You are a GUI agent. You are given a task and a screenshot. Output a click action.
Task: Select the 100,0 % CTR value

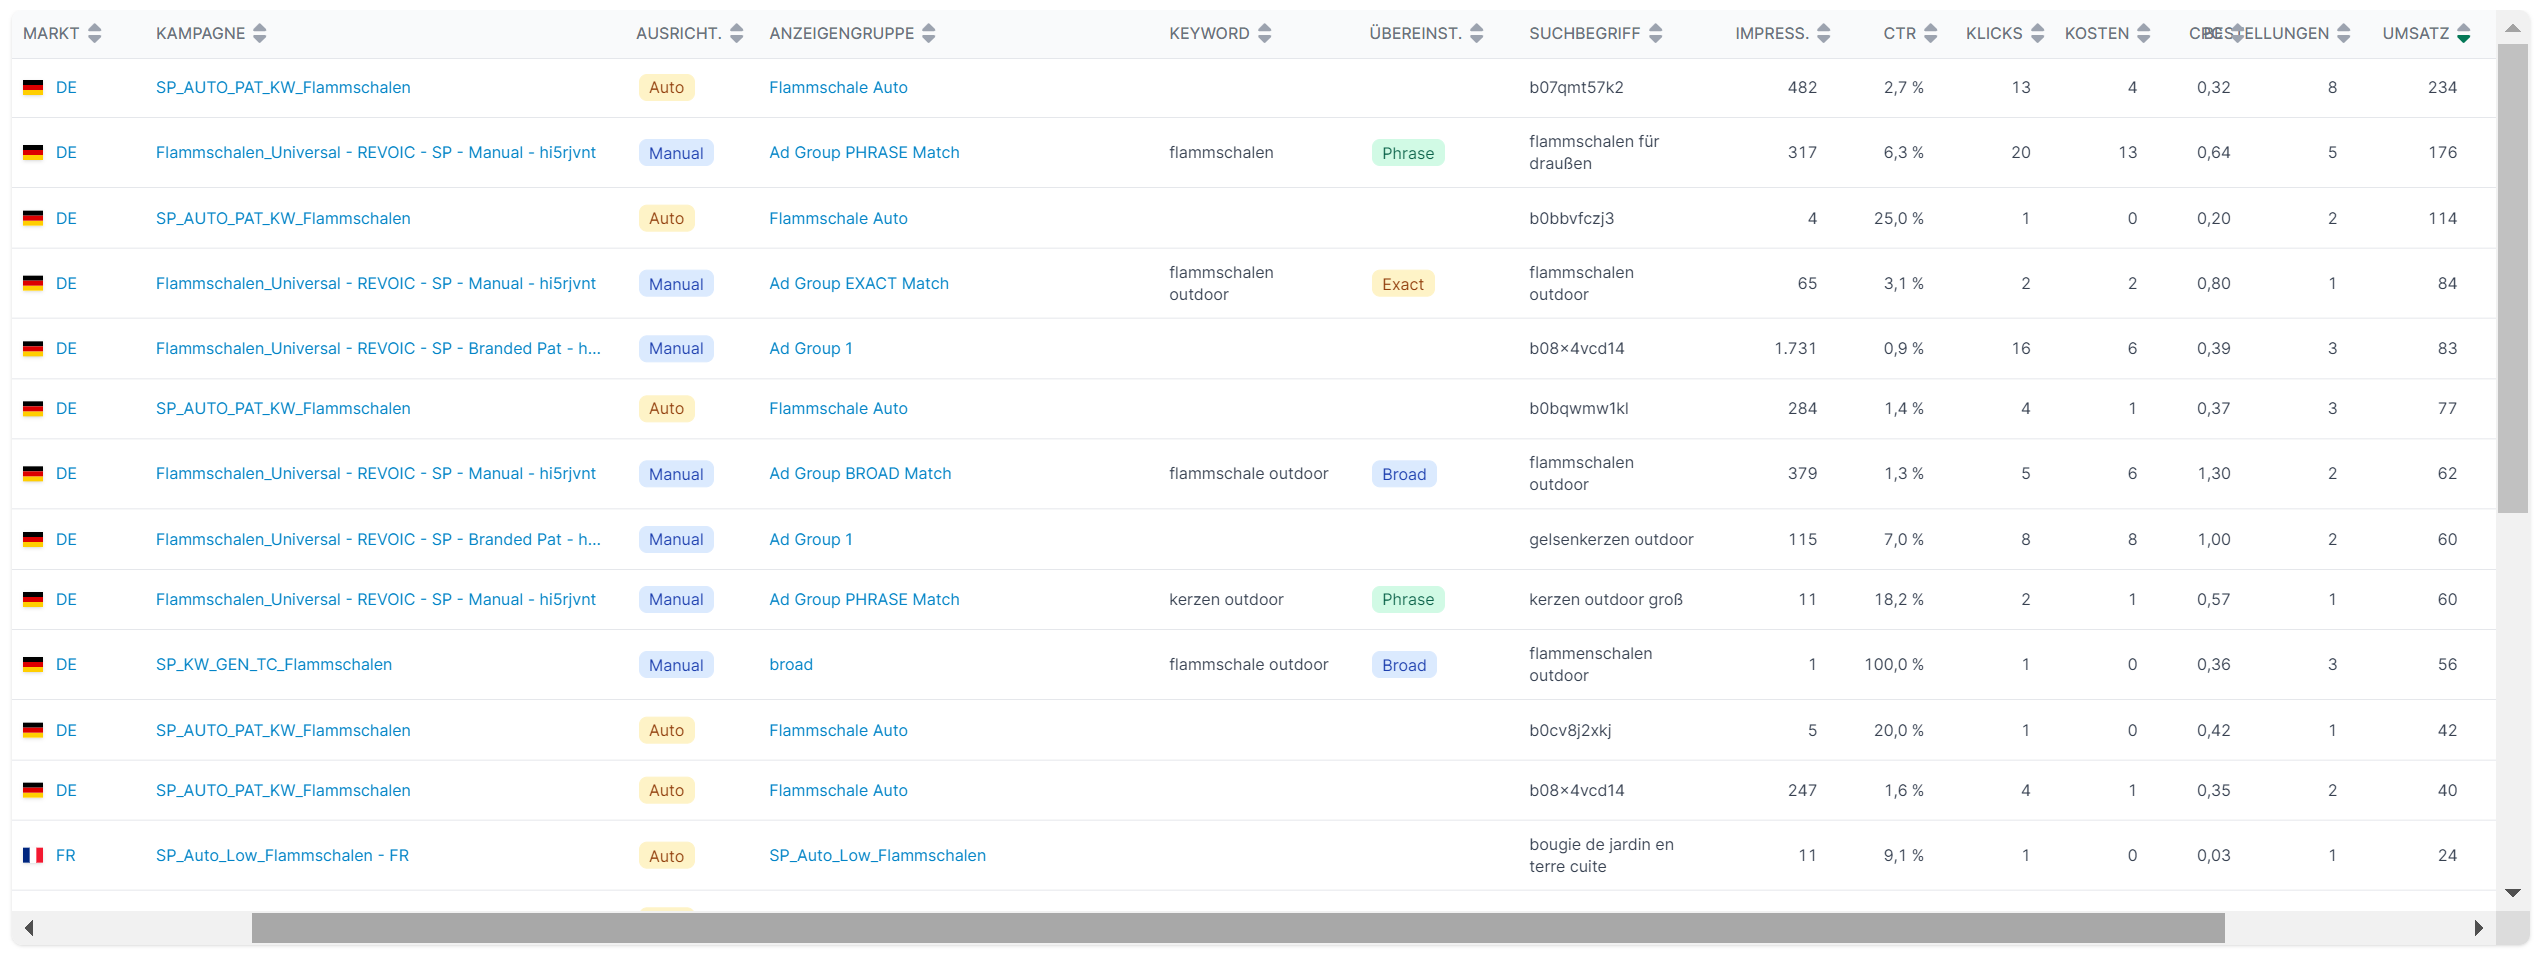pyautogui.click(x=1894, y=664)
